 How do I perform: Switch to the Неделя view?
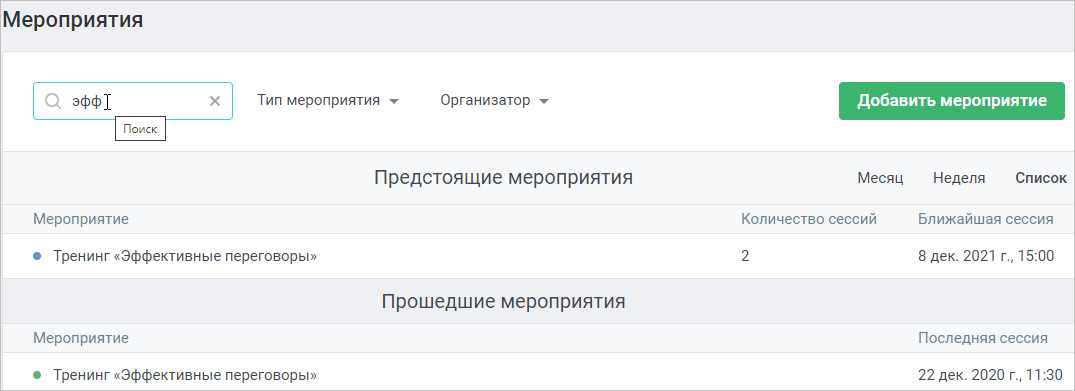point(959,178)
